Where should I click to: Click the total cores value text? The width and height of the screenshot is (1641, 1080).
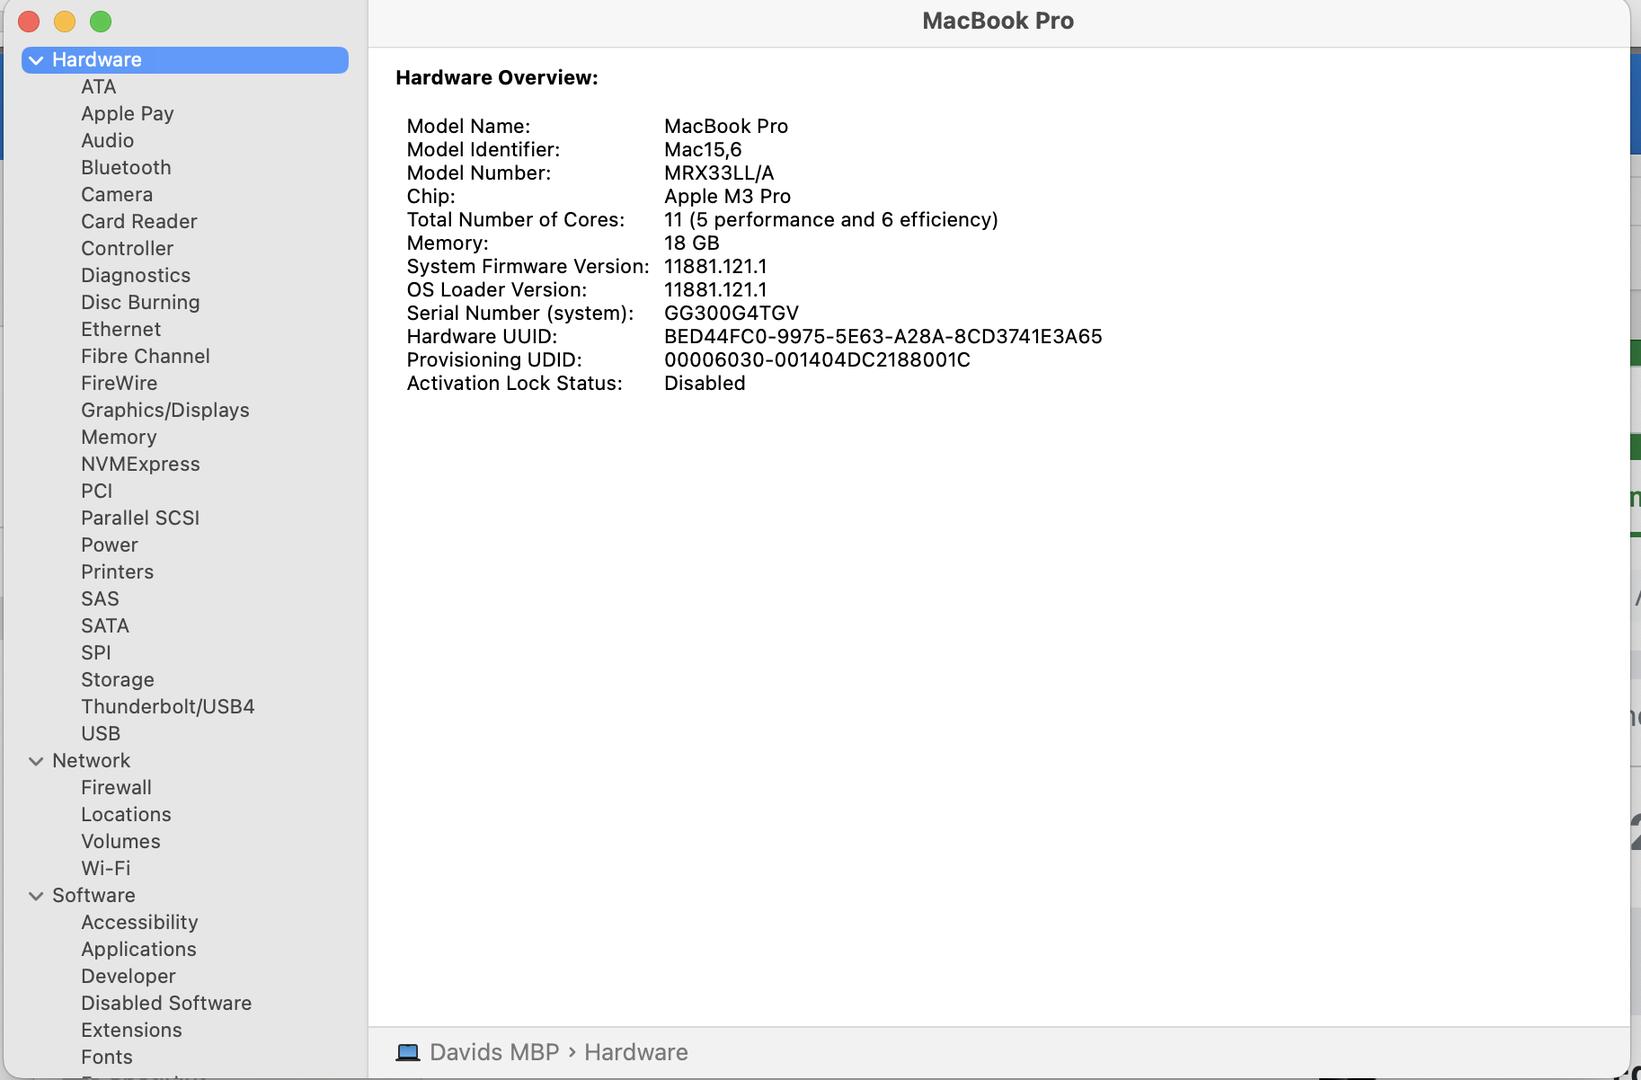pyautogui.click(x=831, y=221)
